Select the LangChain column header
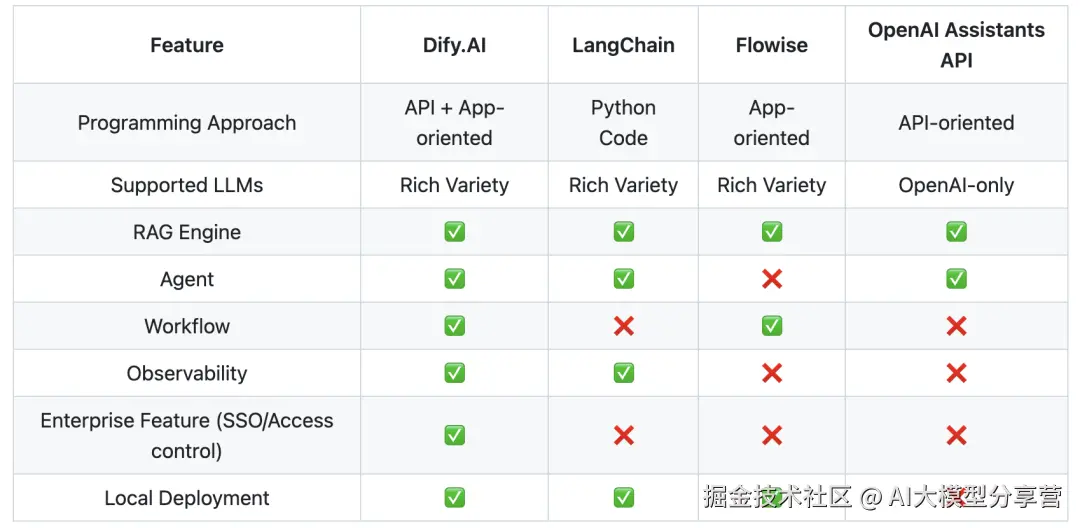 click(623, 45)
